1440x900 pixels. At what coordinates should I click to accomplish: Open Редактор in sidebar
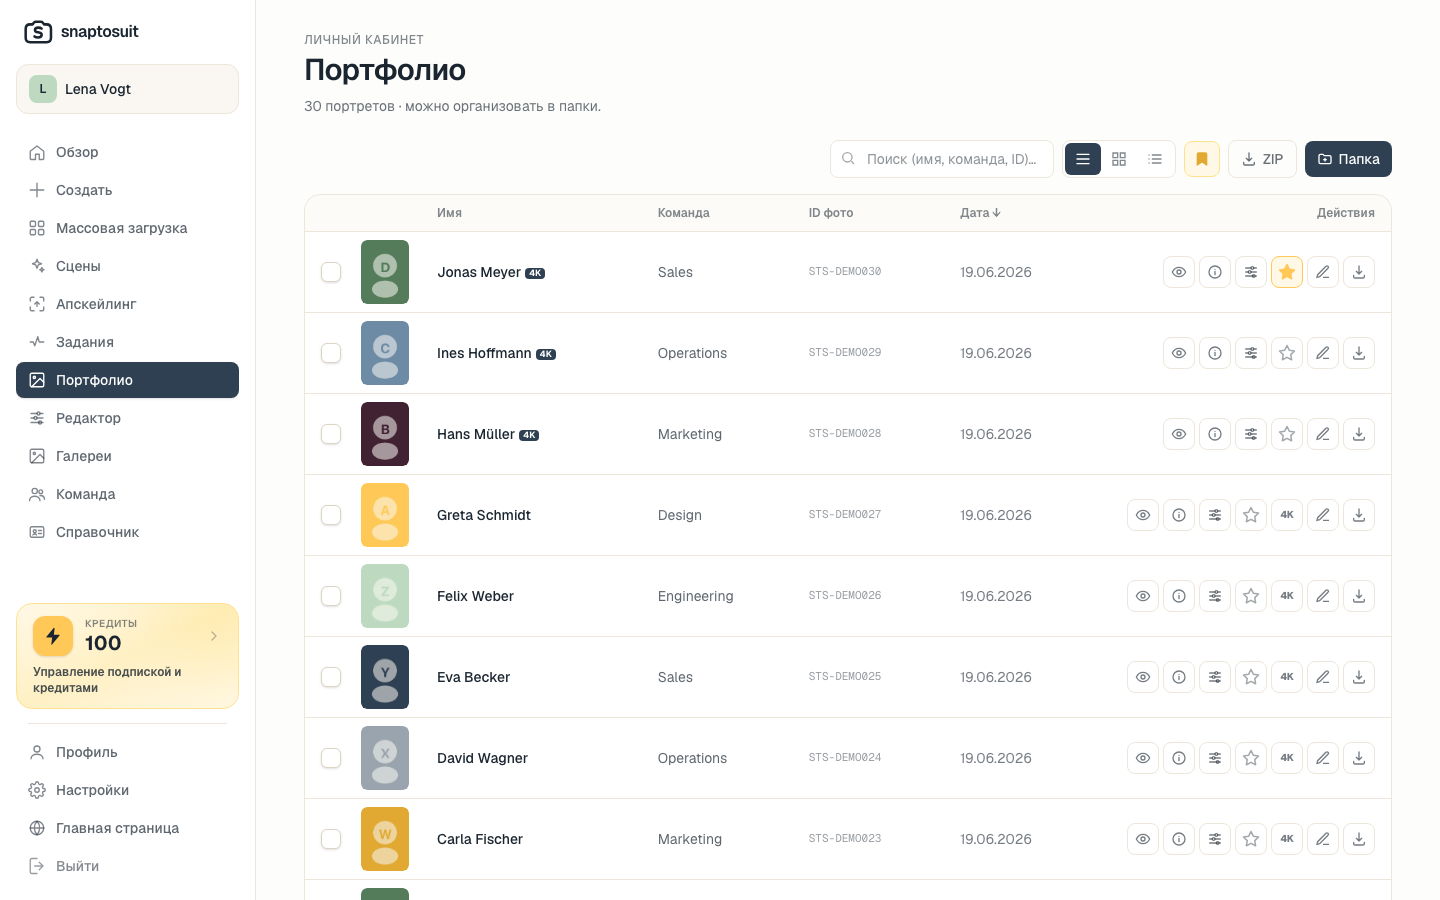[x=127, y=418]
